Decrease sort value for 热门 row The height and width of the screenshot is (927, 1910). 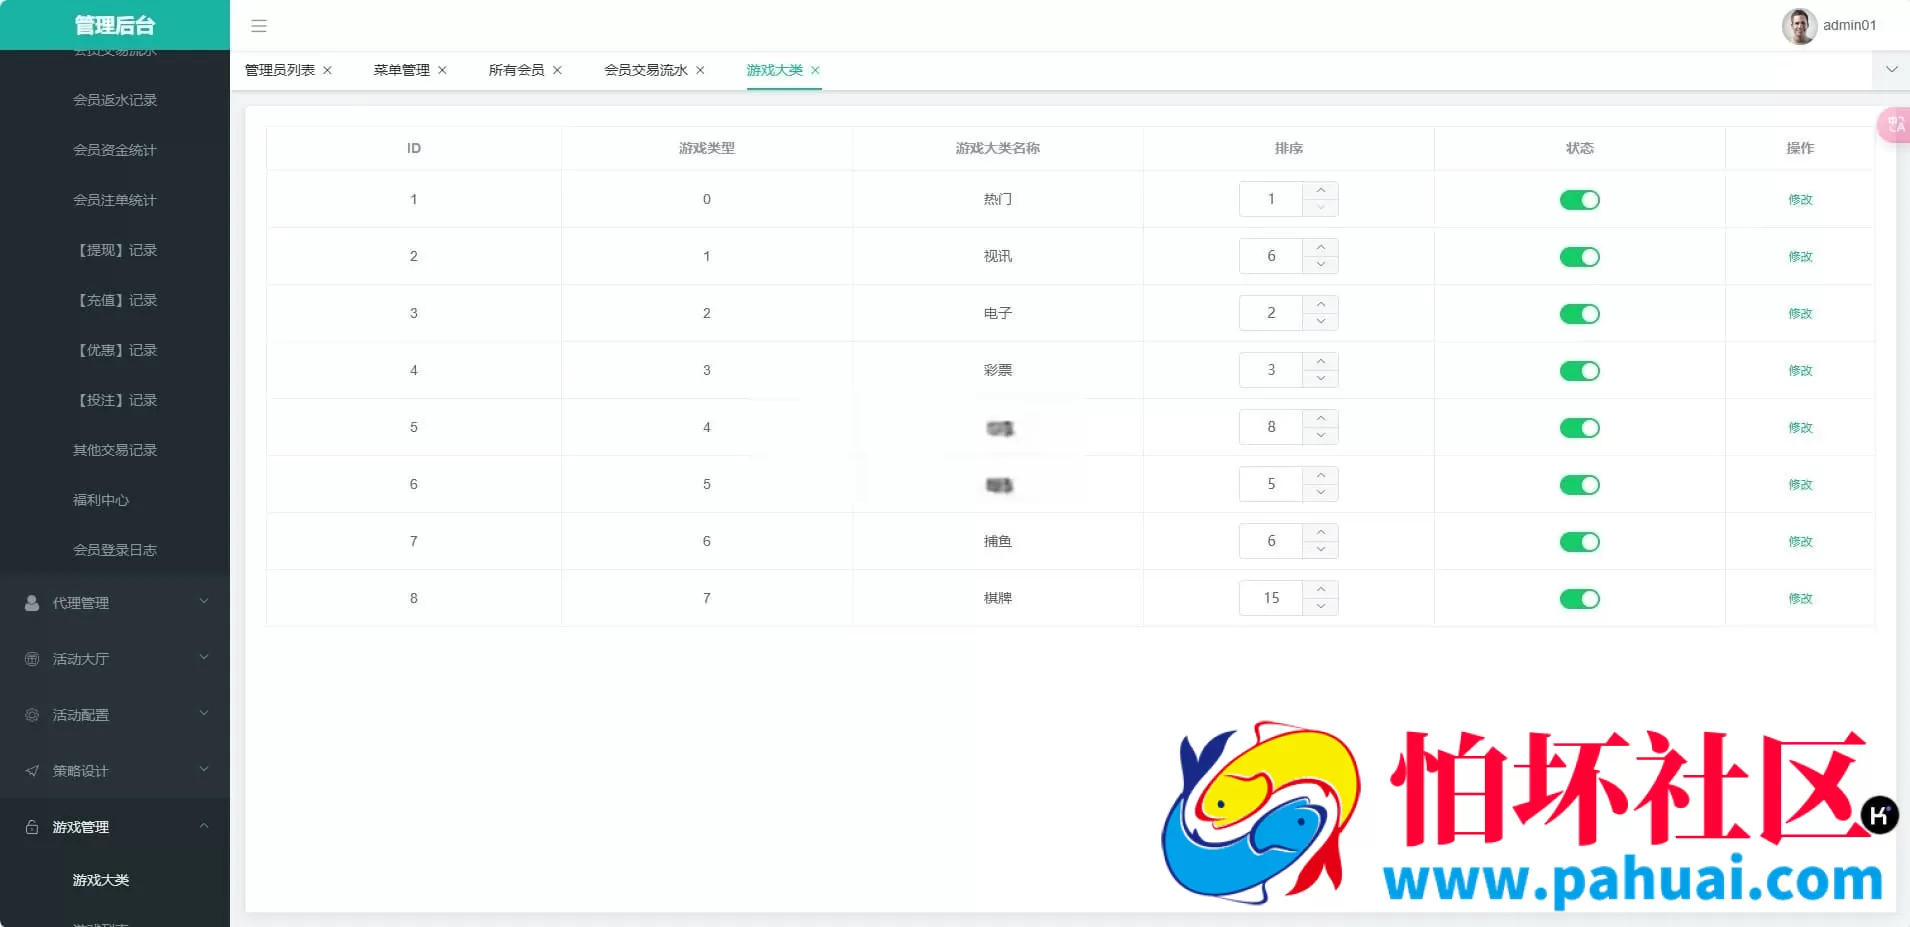coord(1321,208)
